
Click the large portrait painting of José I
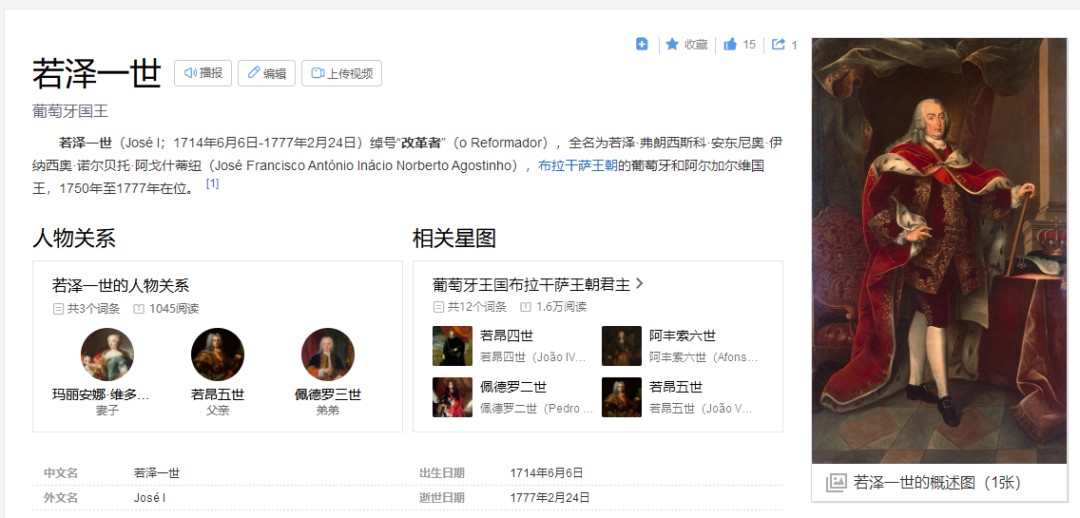tap(939, 251)
